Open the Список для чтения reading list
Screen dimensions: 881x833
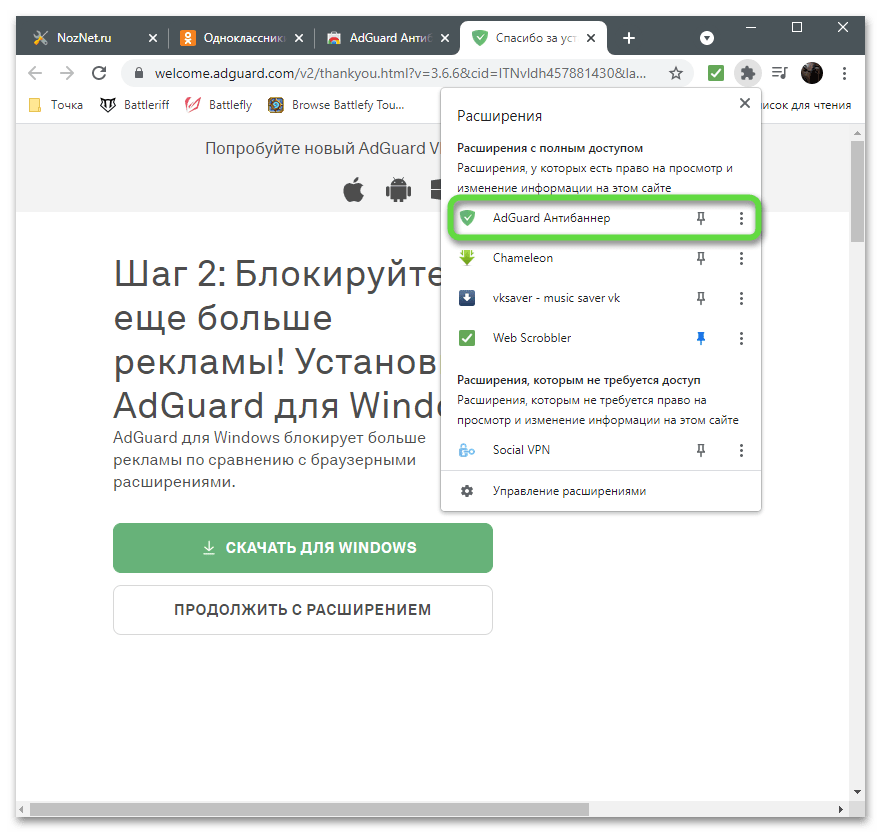point(807,105)
